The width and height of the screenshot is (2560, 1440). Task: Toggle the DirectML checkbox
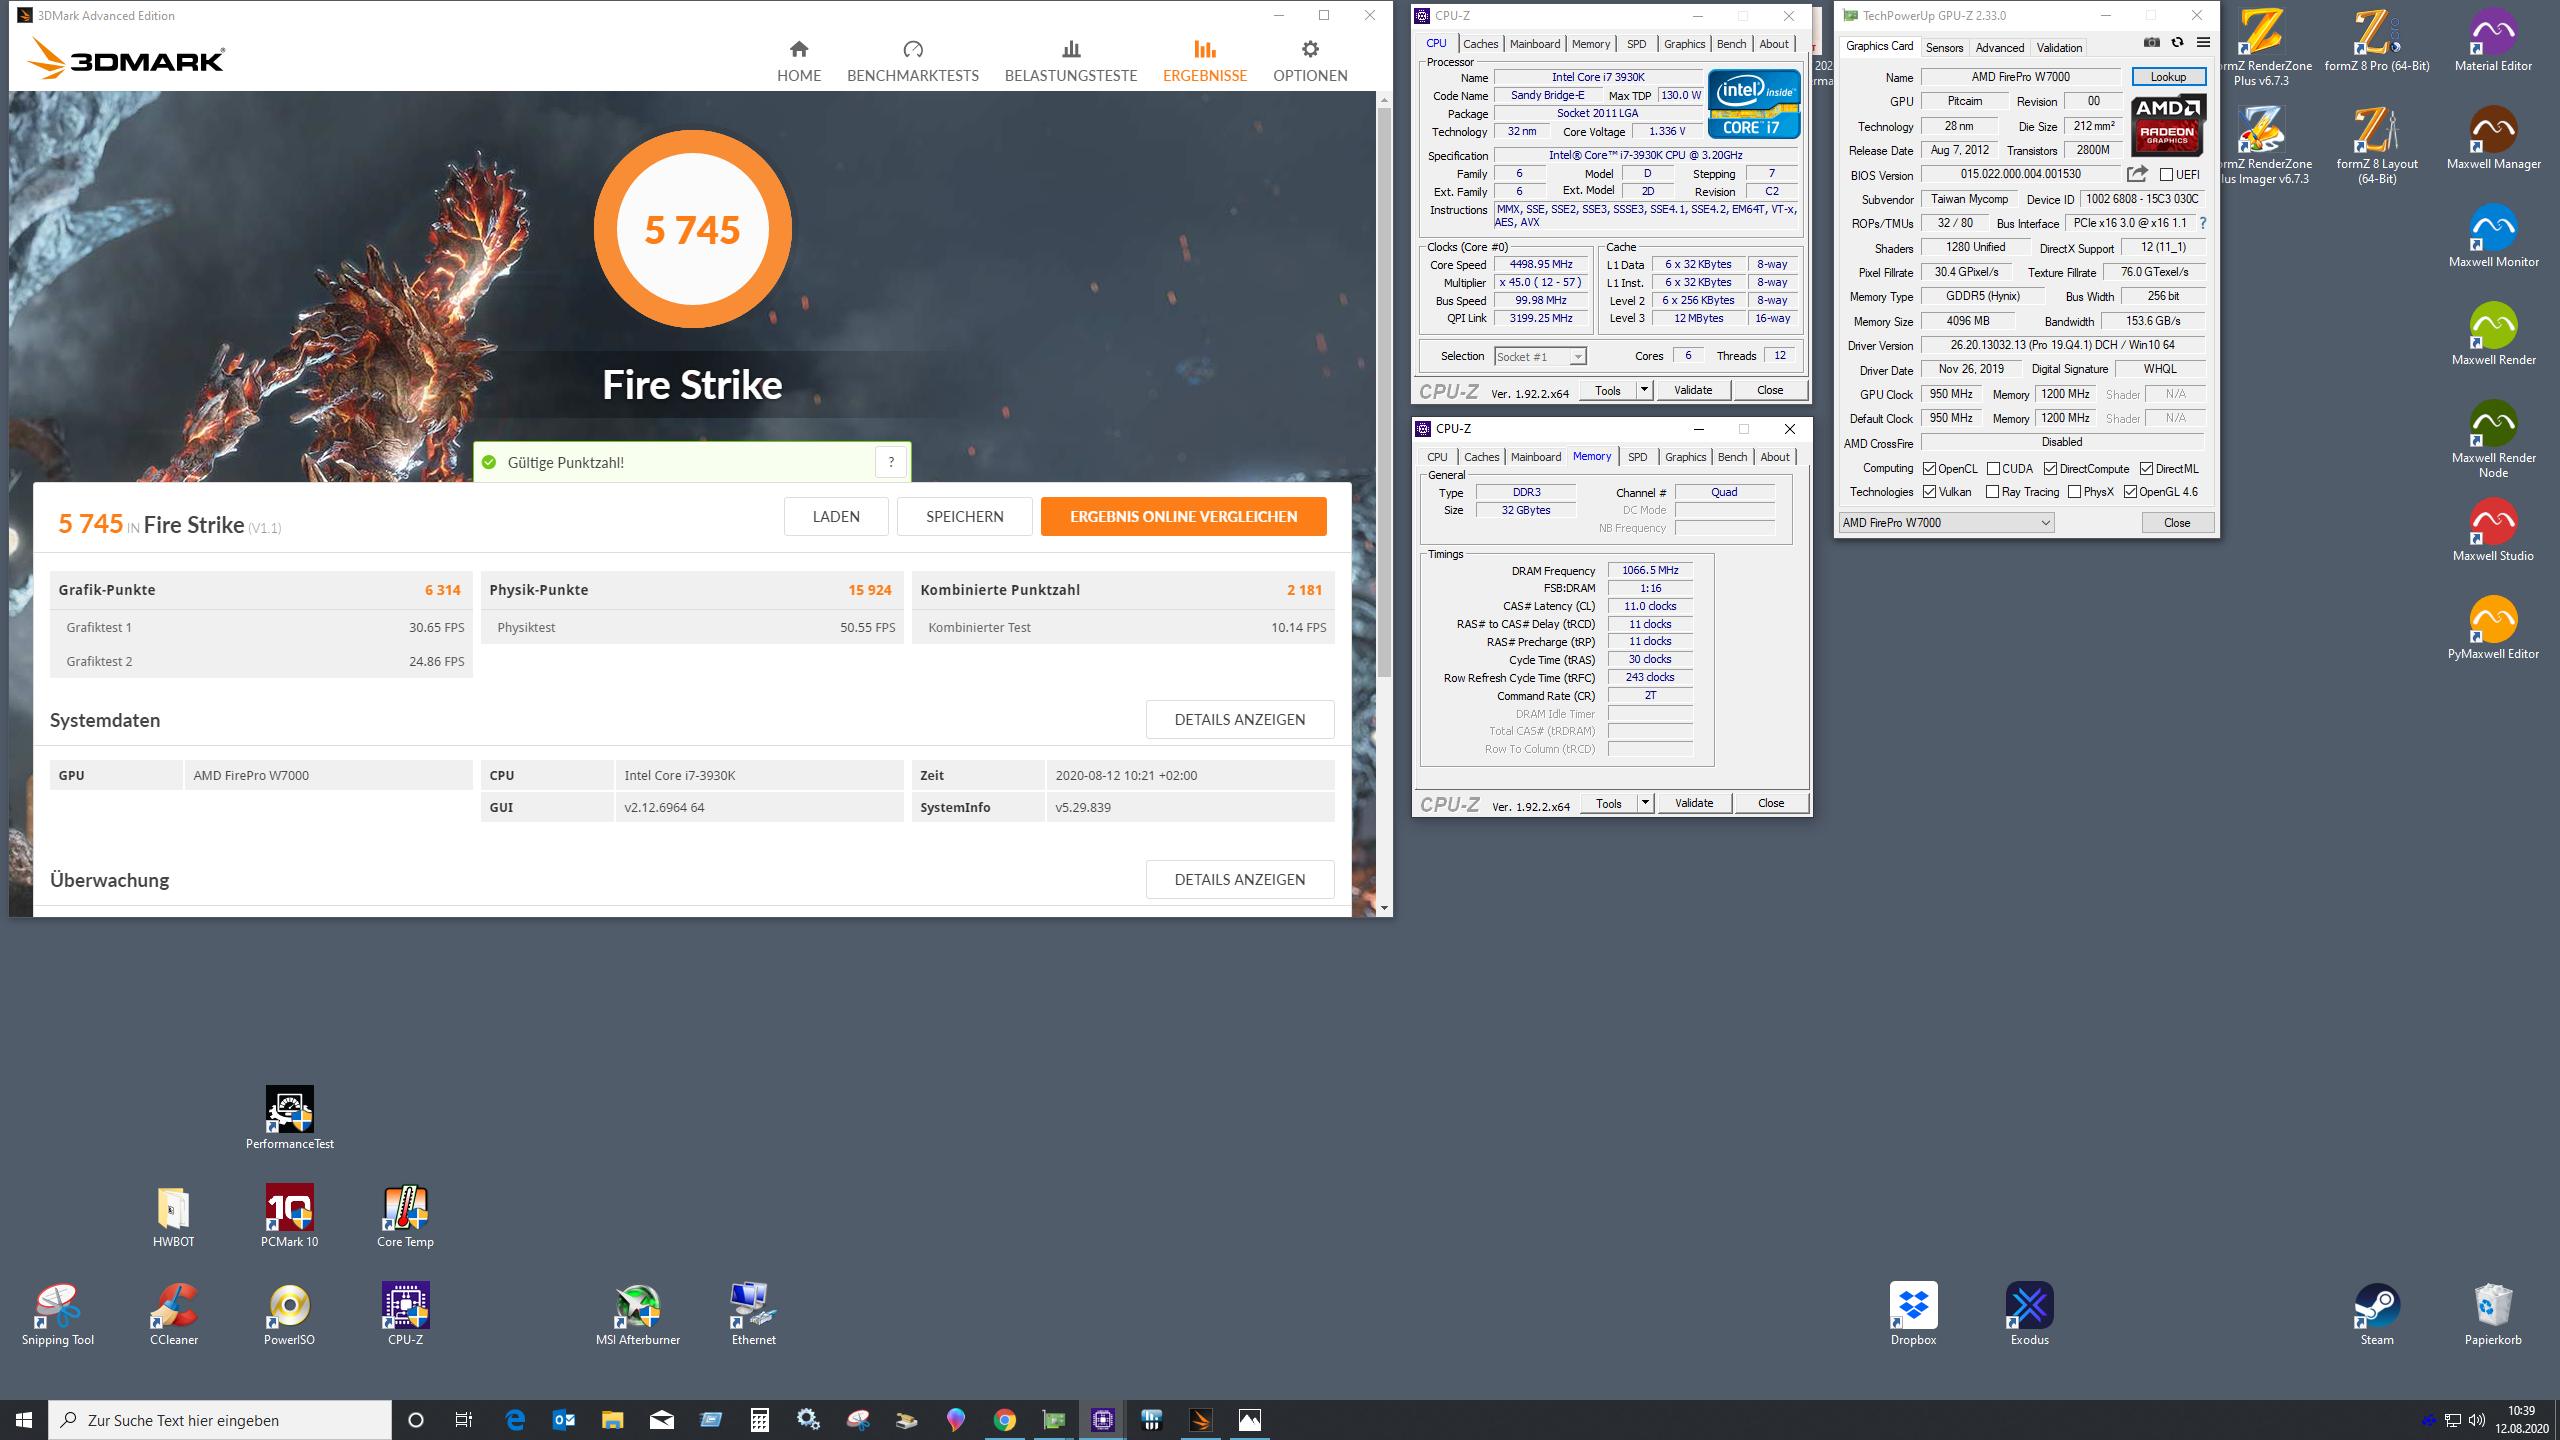2146,469
